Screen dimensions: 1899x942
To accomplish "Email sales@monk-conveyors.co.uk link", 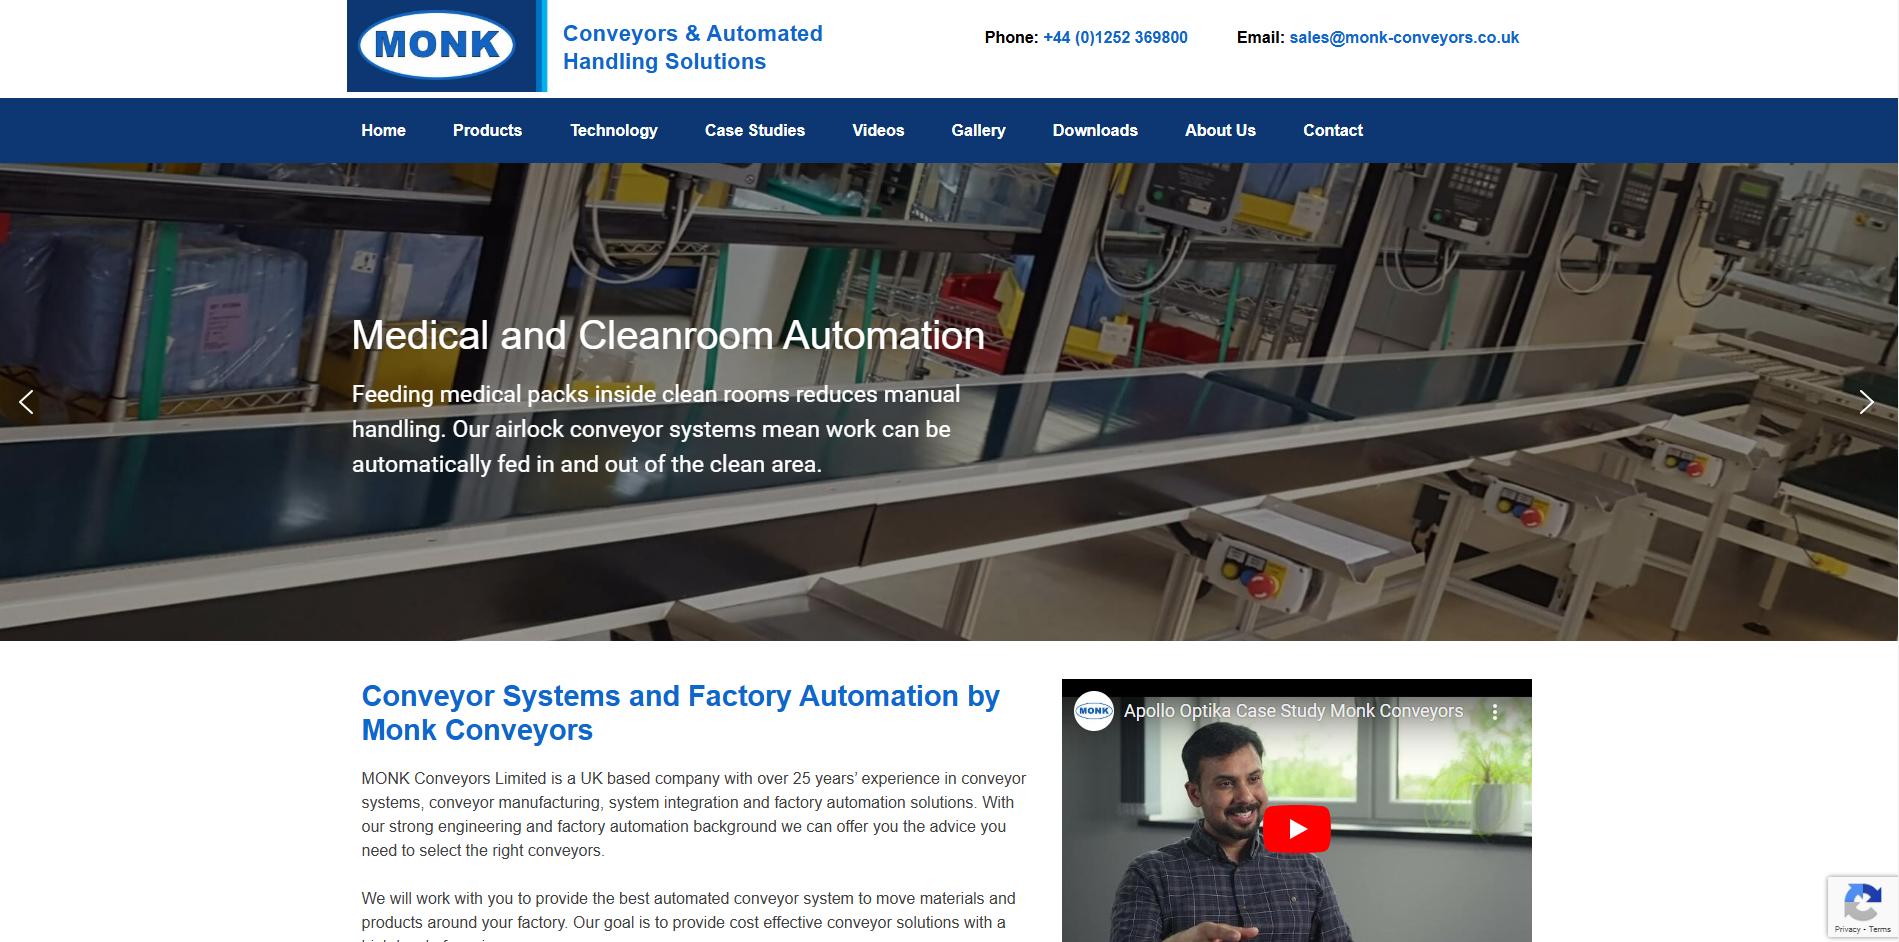I will click(x=1403, y=38).
